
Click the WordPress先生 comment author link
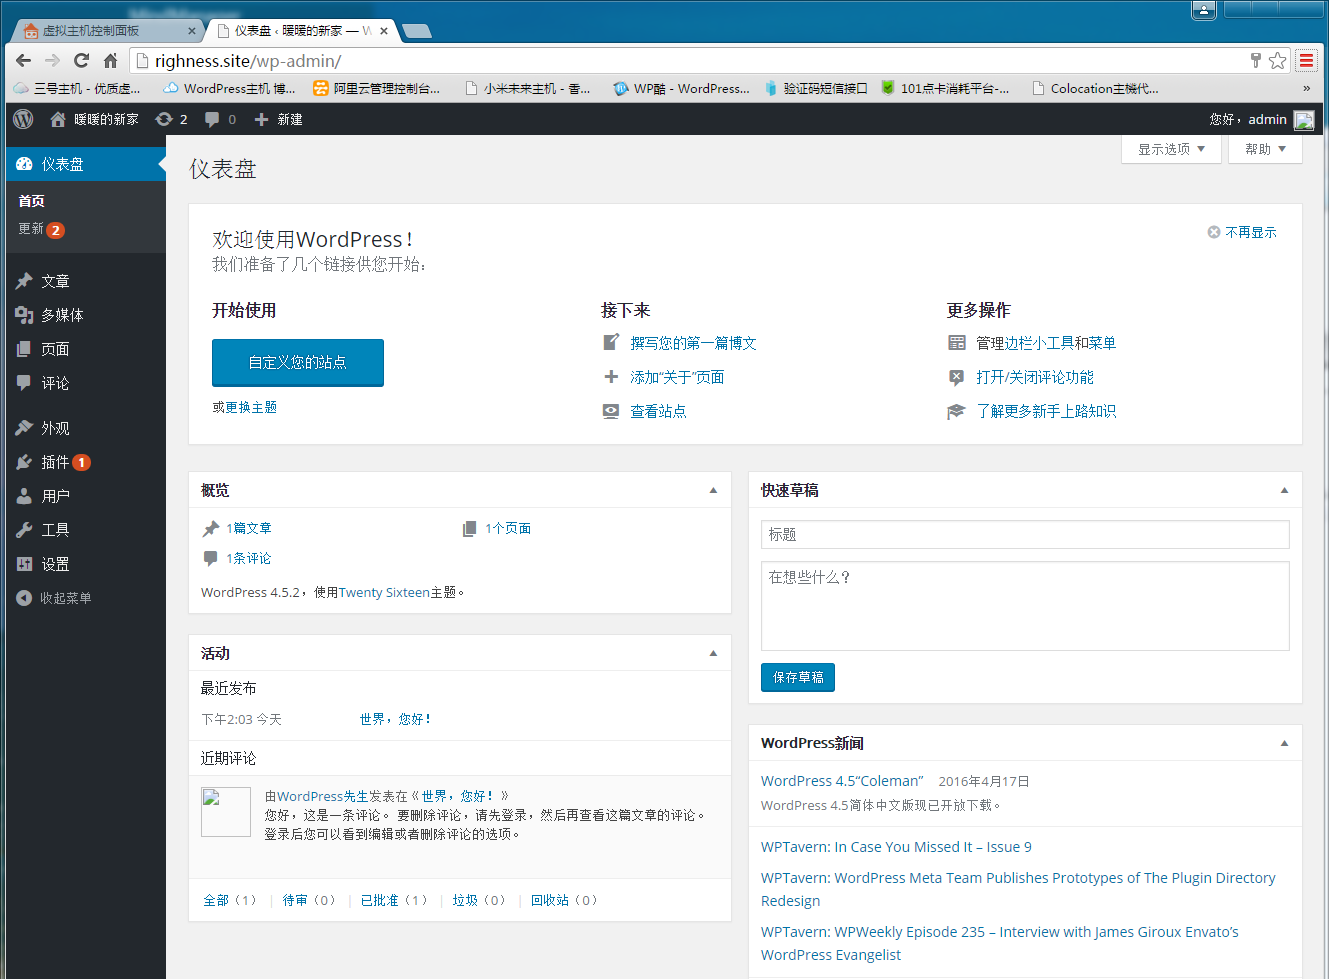[x=323, y=796]
